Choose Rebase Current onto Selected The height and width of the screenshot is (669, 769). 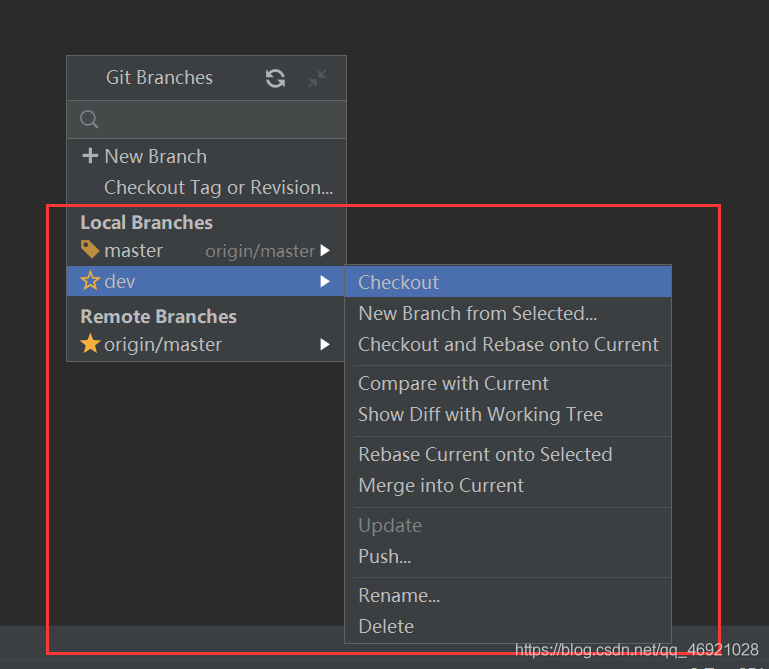(485, 454)
